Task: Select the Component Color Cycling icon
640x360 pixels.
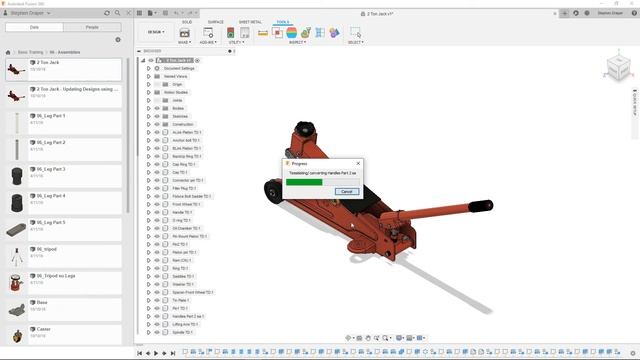Action: tap(334, 33)
